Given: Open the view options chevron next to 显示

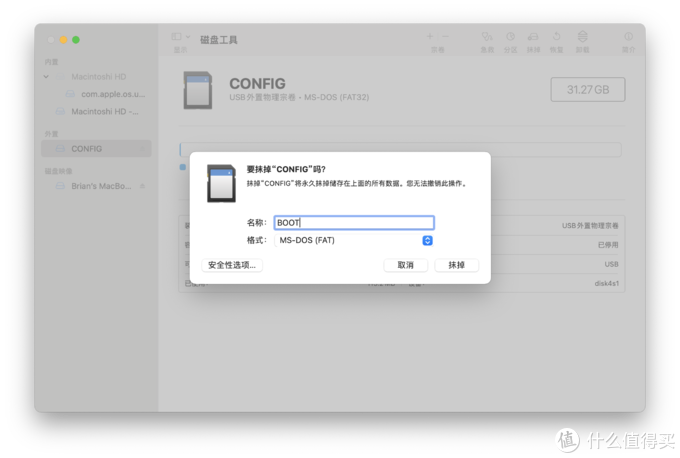Looking at the screenshot, I should pos(188,37).
